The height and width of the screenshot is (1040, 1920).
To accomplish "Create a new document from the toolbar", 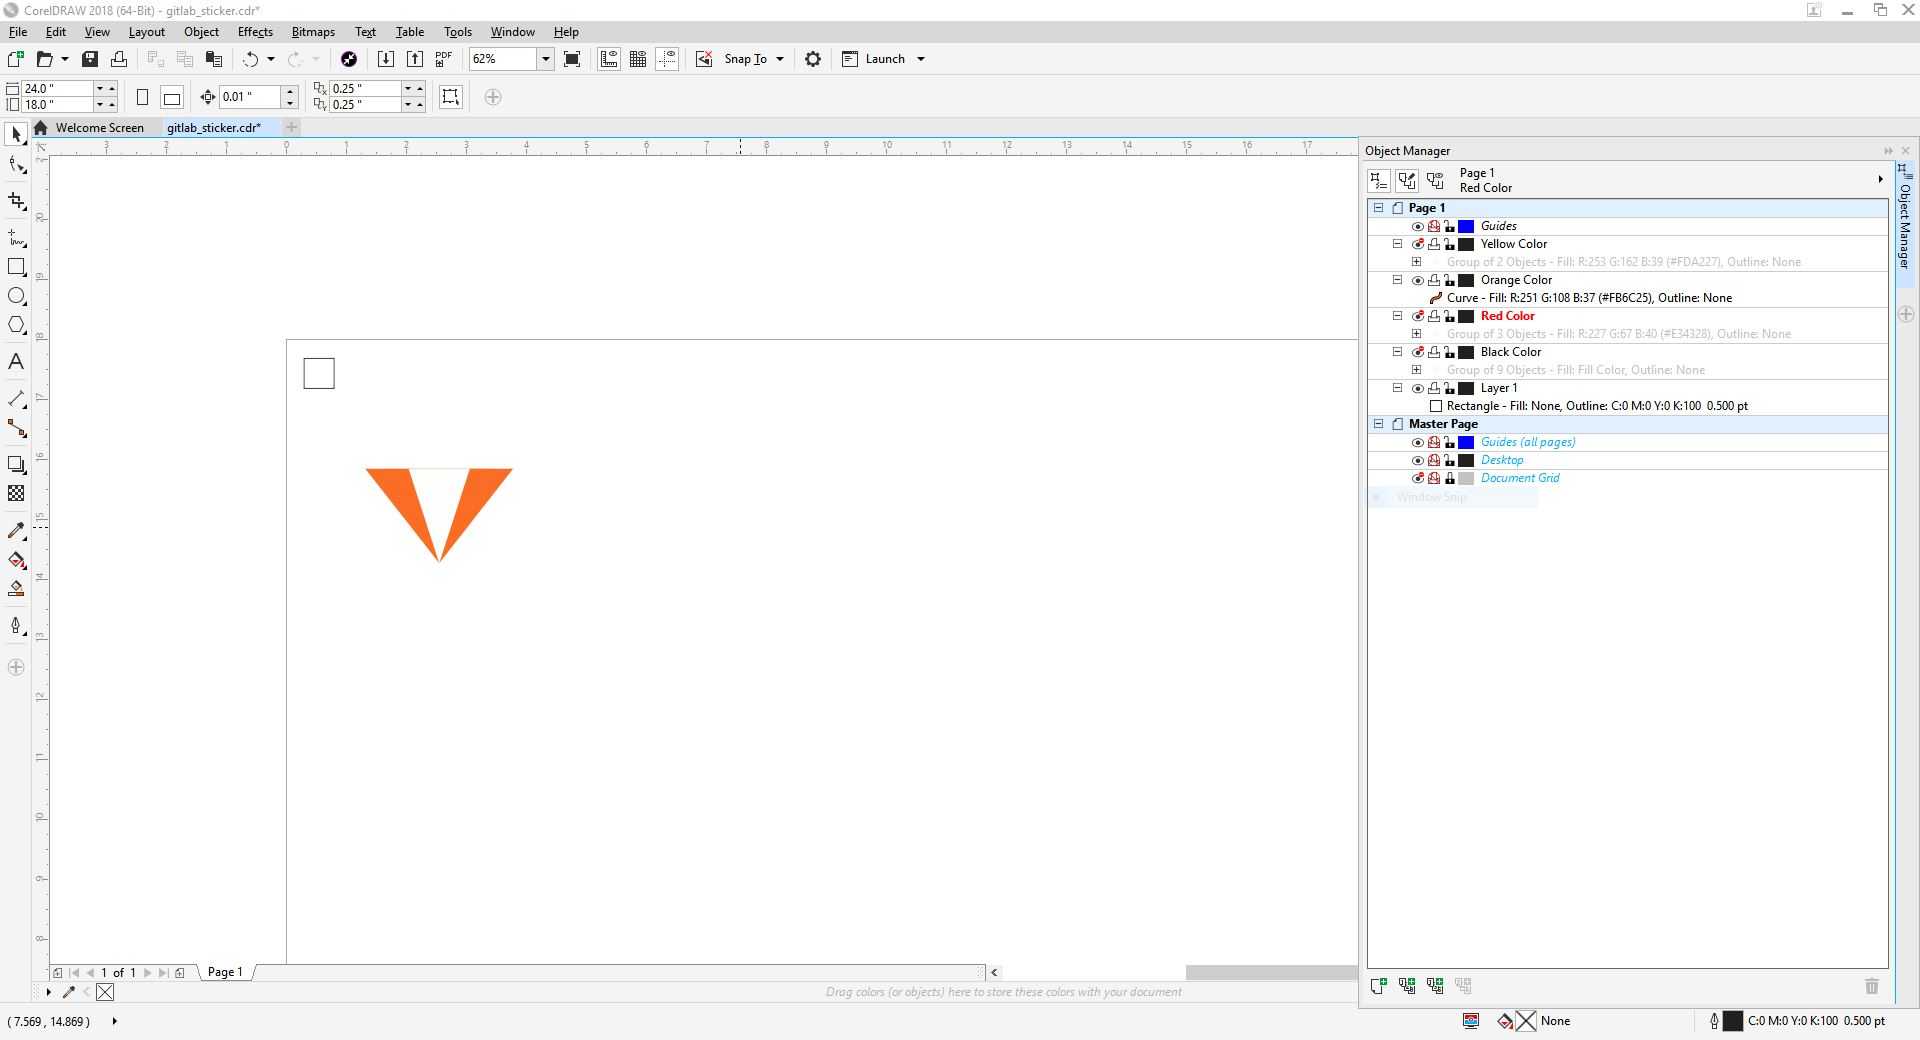I will tap(16, 59).
